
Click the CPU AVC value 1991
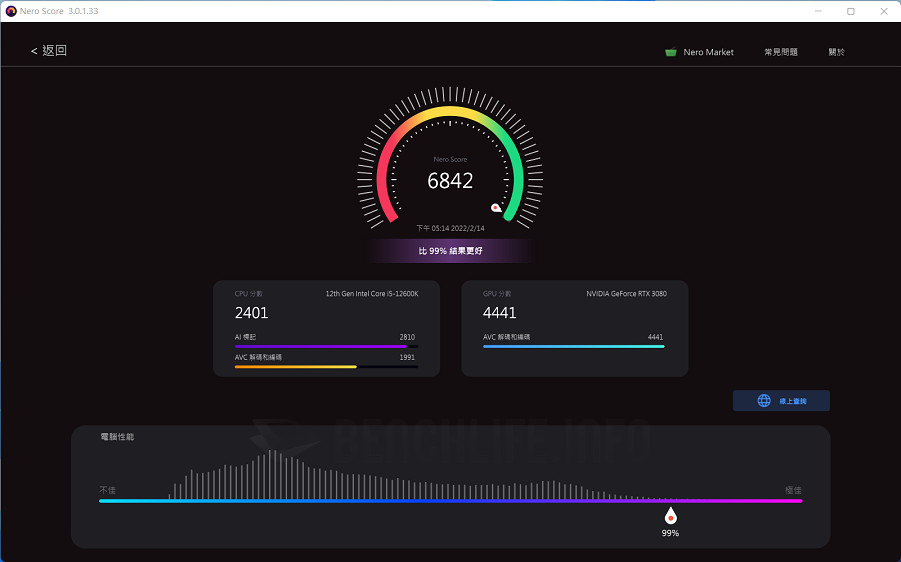point(407,357)
